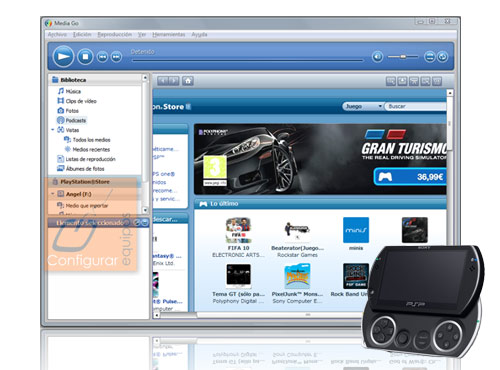Open the Gran Turismo thumbnail beside minis
Screen dimensions: 500x370
415,230
